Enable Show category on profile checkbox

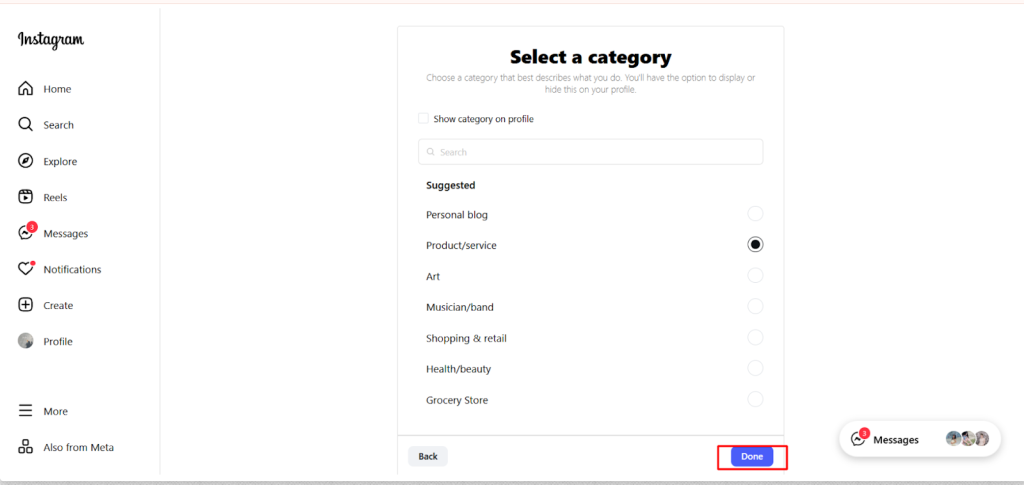click(424, 119)
